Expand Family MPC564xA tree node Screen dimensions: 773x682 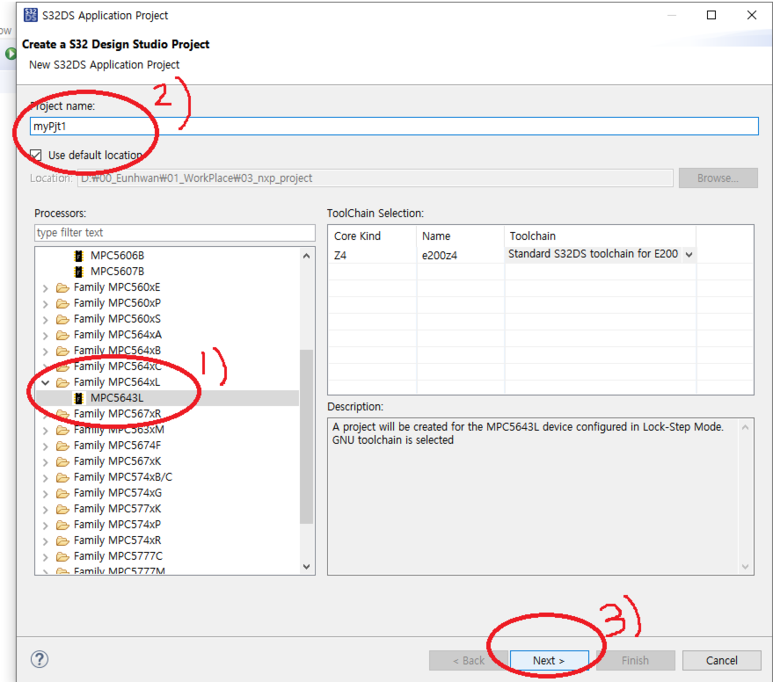(x=45, y=336)
